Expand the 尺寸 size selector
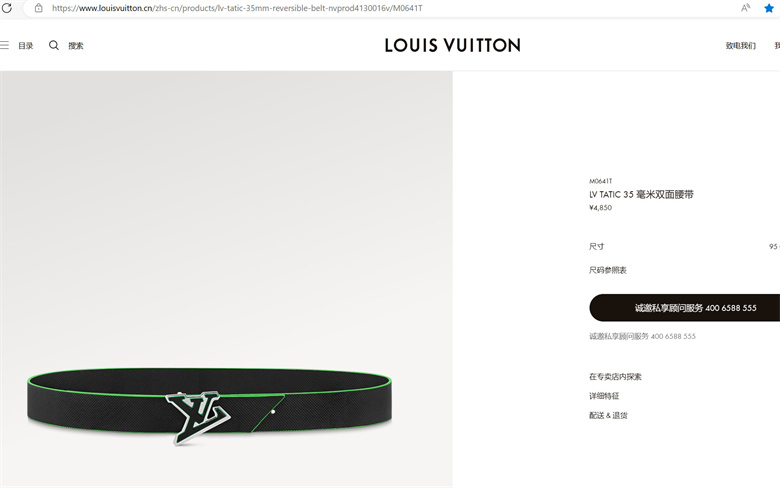Image resolution: width=780 pixels, height=488 pixels. point(684,246)
